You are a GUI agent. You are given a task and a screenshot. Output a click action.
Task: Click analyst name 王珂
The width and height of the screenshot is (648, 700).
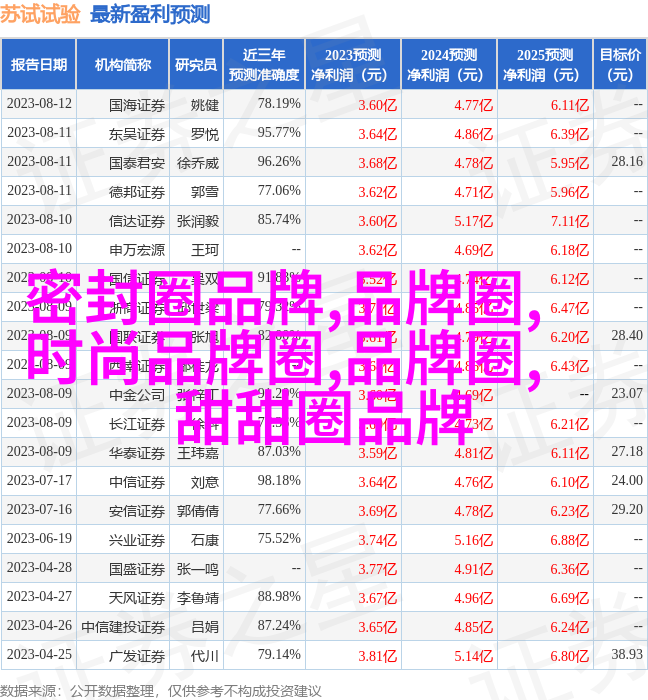(x=205, y=250)
